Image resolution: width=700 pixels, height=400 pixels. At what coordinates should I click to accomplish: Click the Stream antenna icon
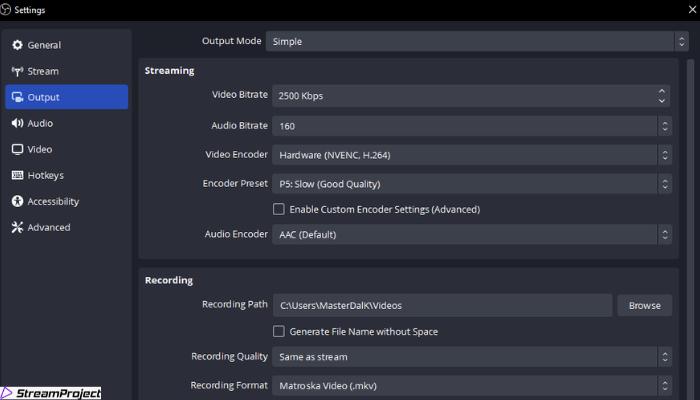(17, 71)
